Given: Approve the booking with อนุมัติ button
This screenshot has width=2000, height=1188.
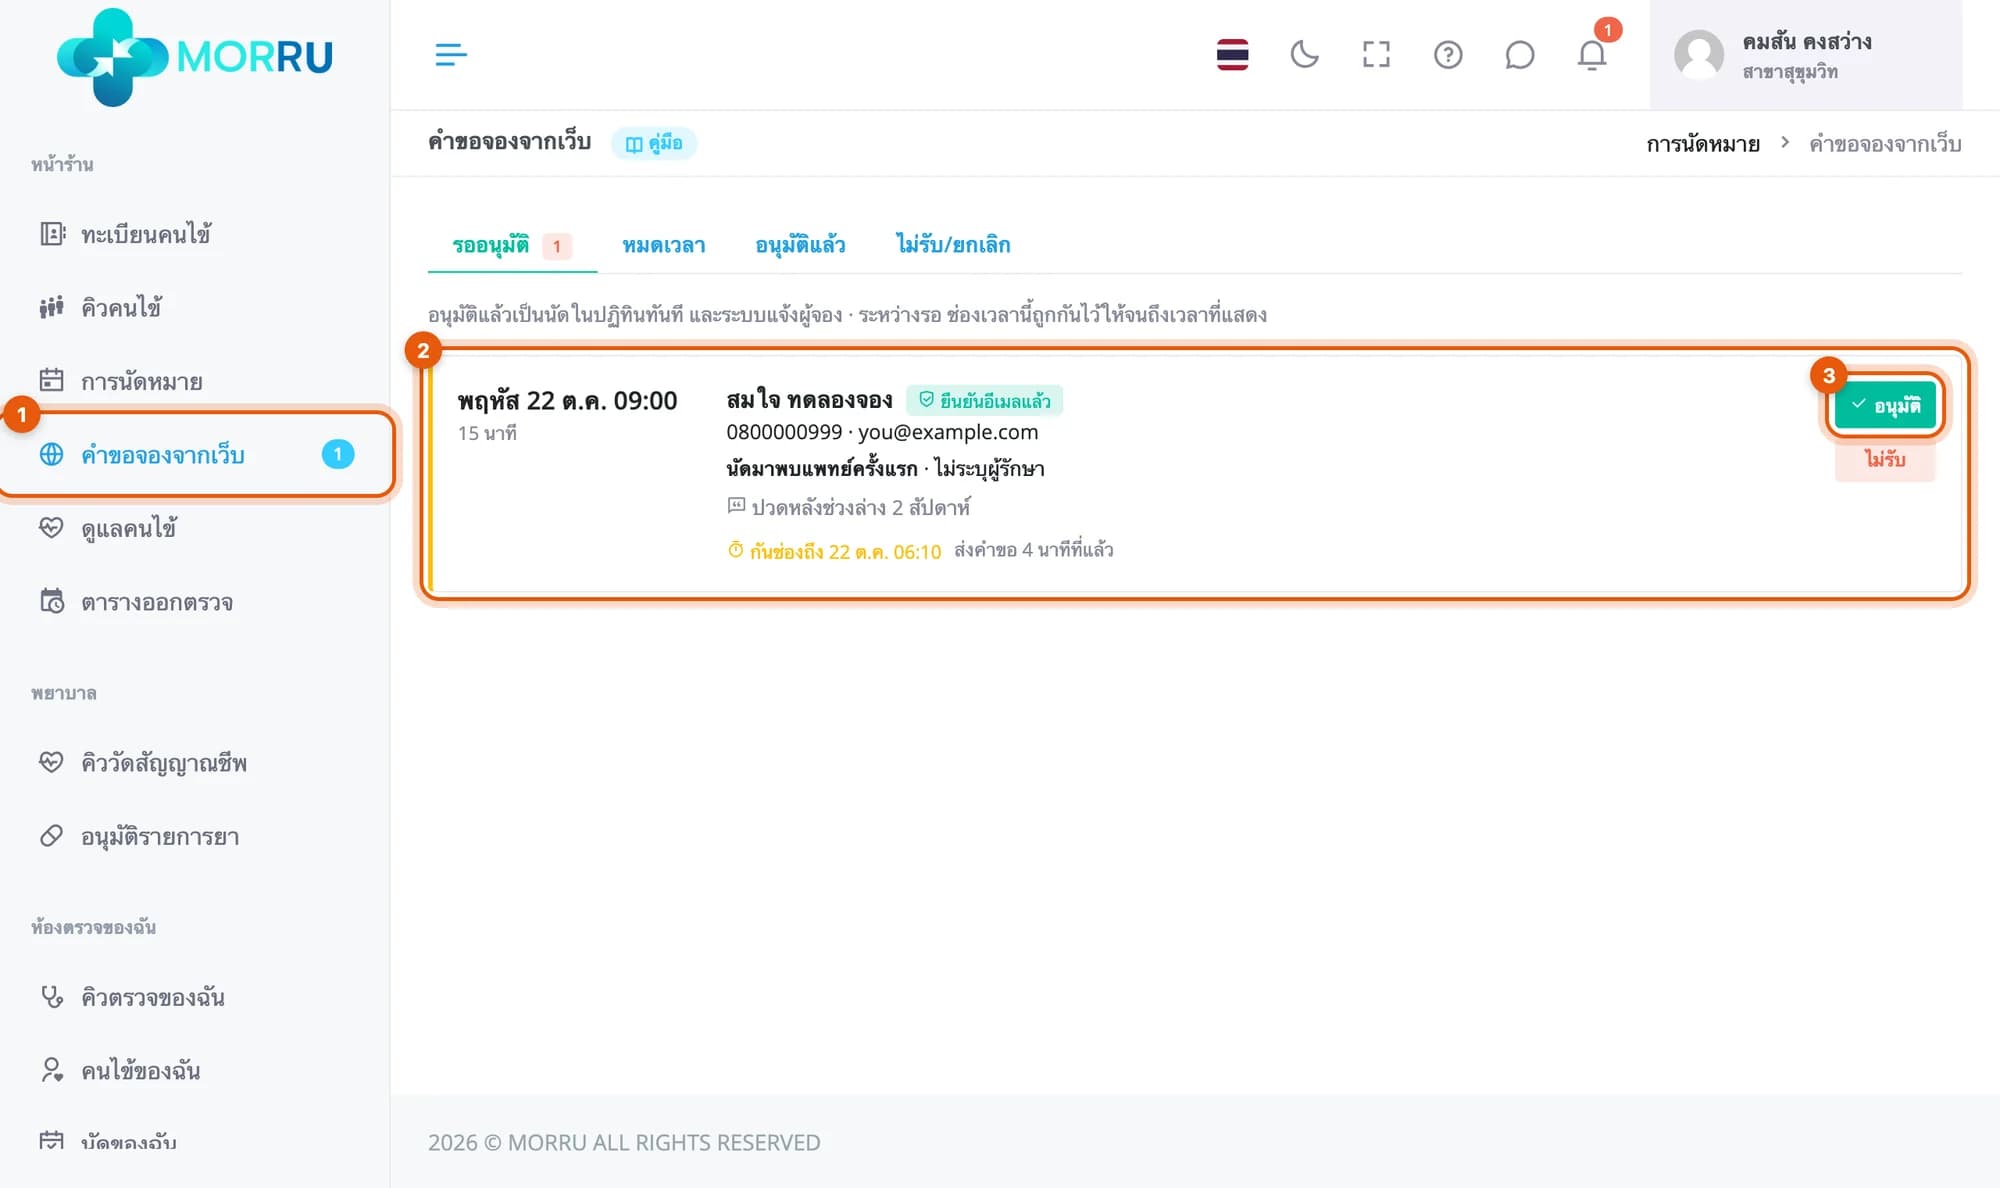Looking at the screenshot, I should point(1885,405).
